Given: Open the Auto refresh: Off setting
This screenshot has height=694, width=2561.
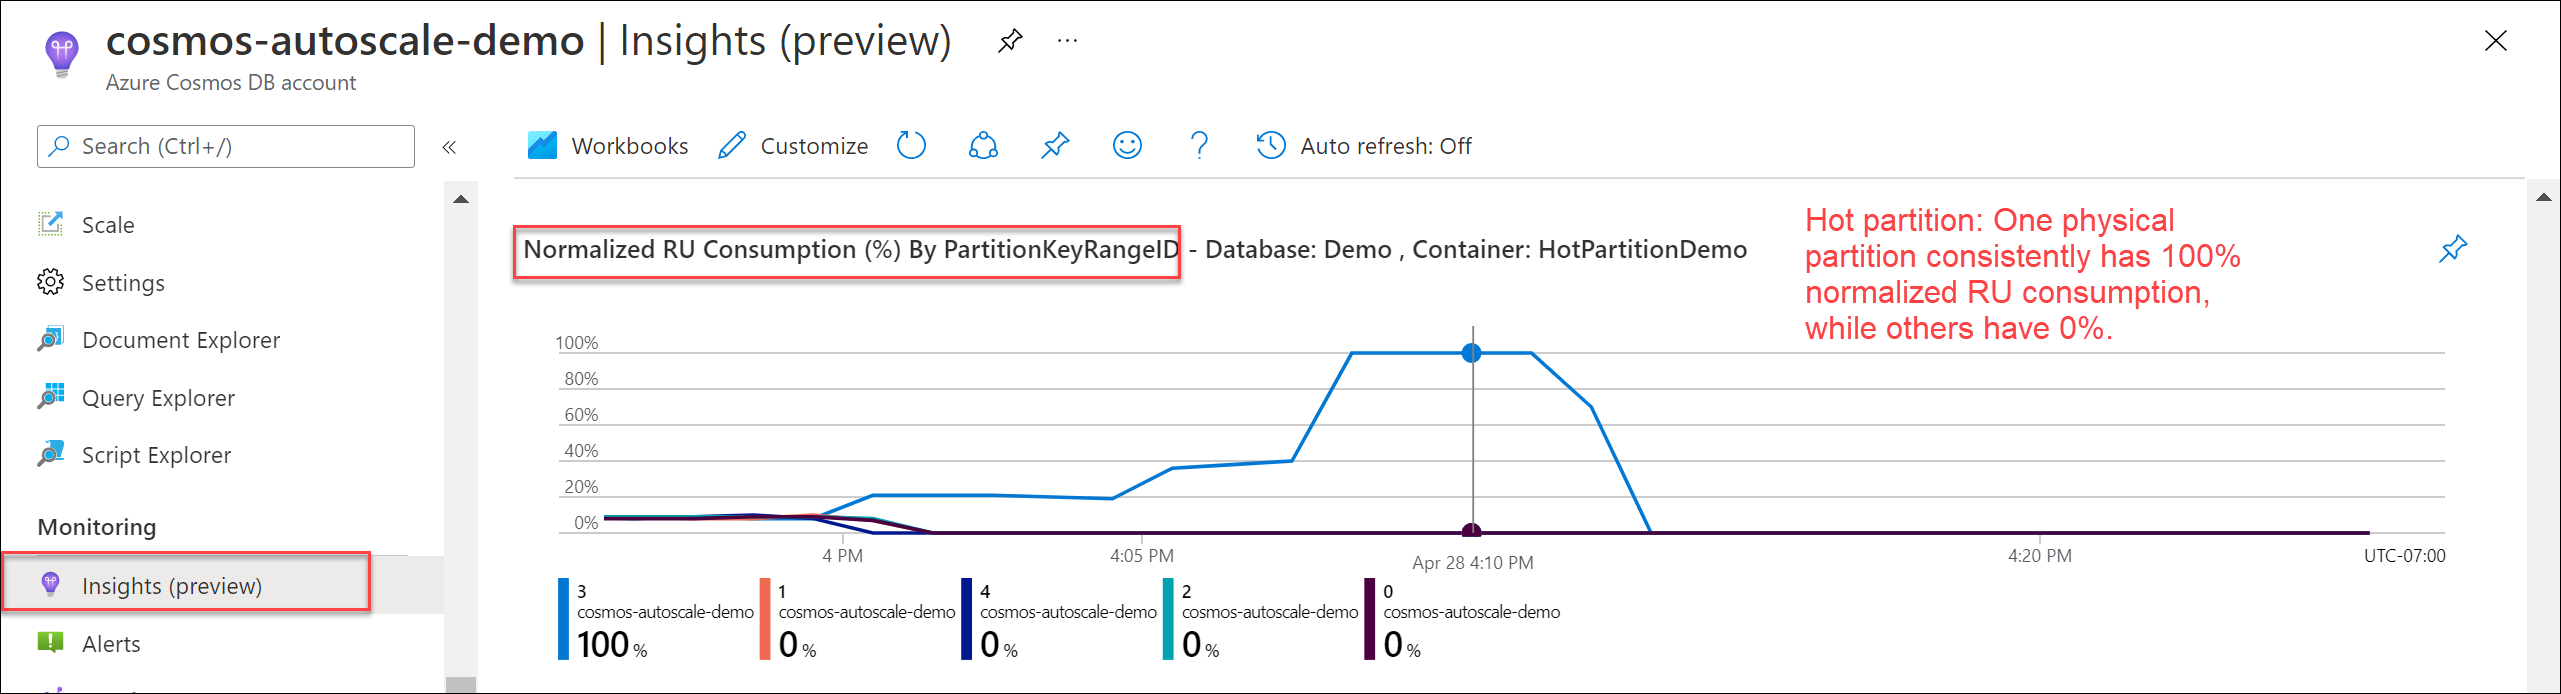Looking at the screenshot, I should (1364, 146).
